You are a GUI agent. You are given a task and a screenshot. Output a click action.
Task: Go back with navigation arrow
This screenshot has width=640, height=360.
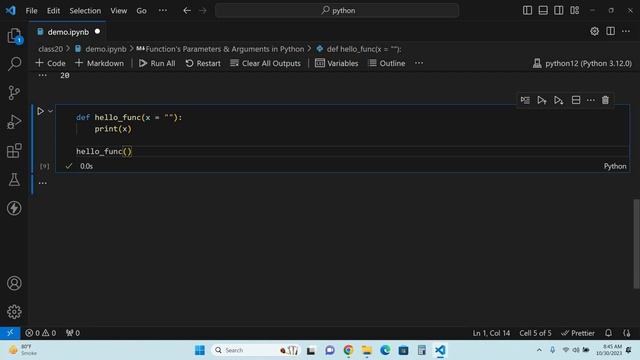coord(187,11)
